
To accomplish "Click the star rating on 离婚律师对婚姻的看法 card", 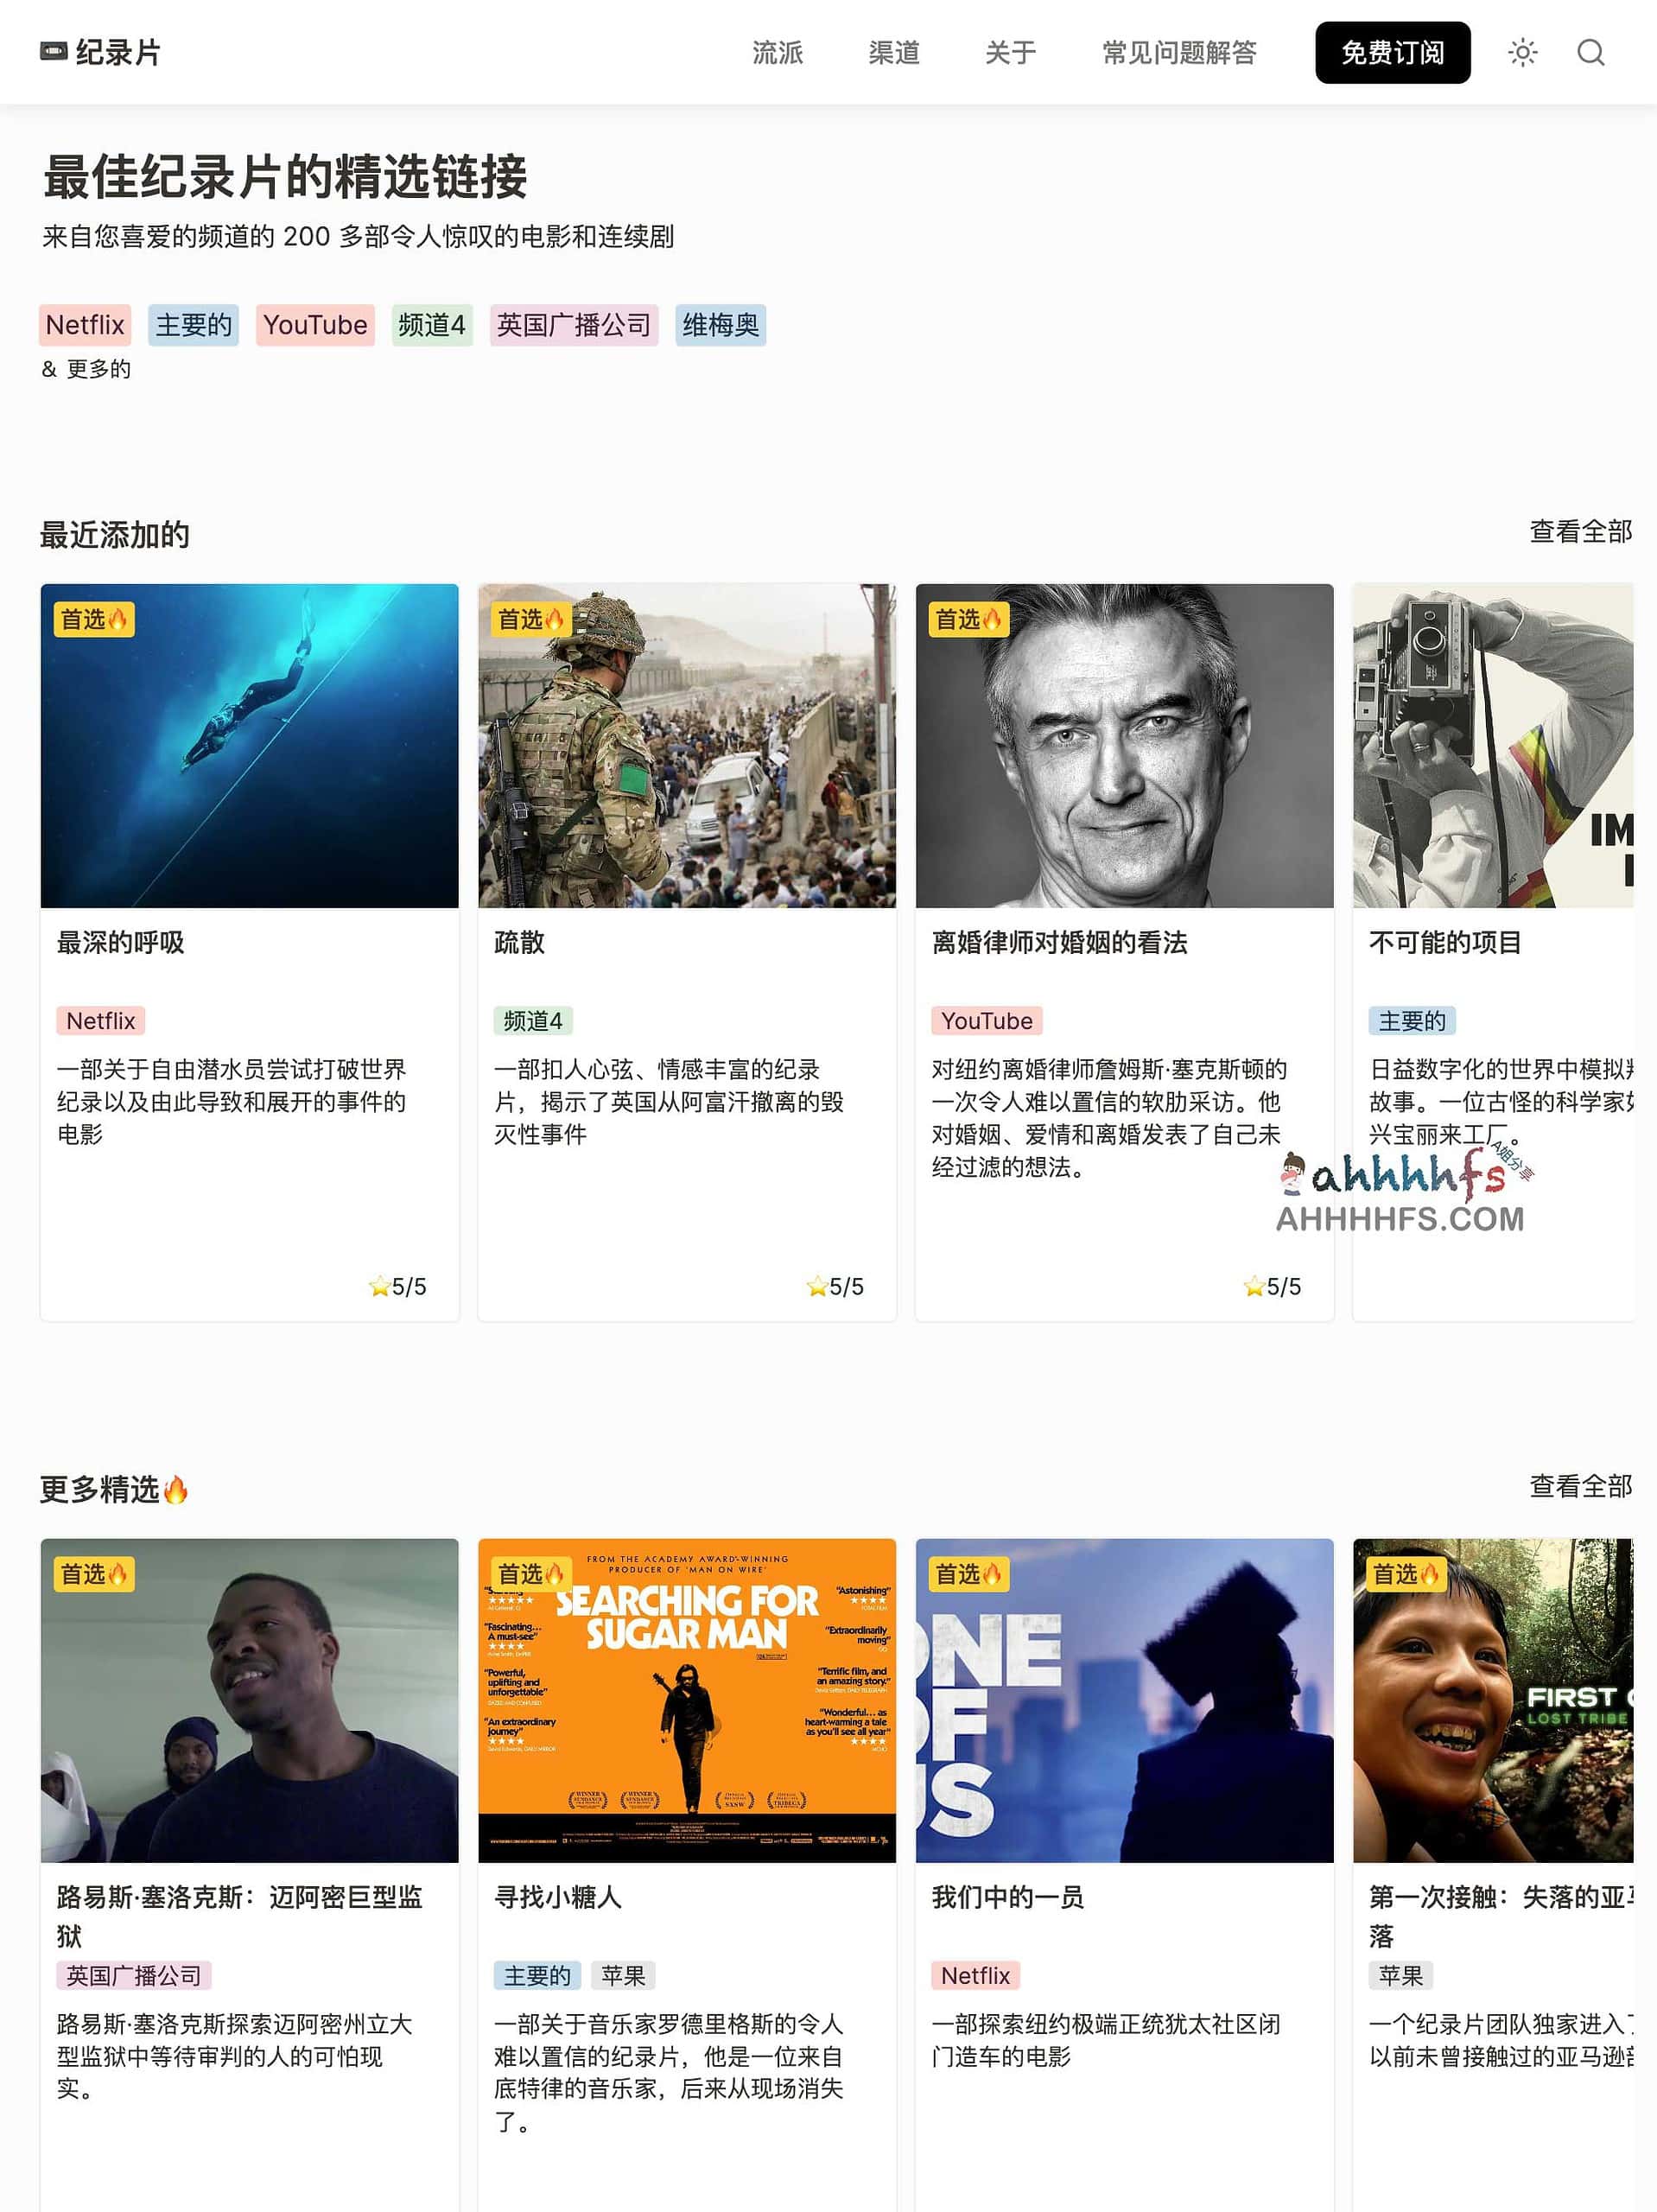I will (1272, 1287).
